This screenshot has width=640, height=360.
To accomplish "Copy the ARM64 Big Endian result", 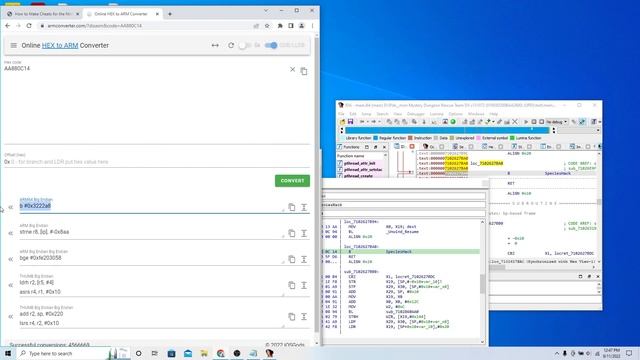I will tap(291, 207).
